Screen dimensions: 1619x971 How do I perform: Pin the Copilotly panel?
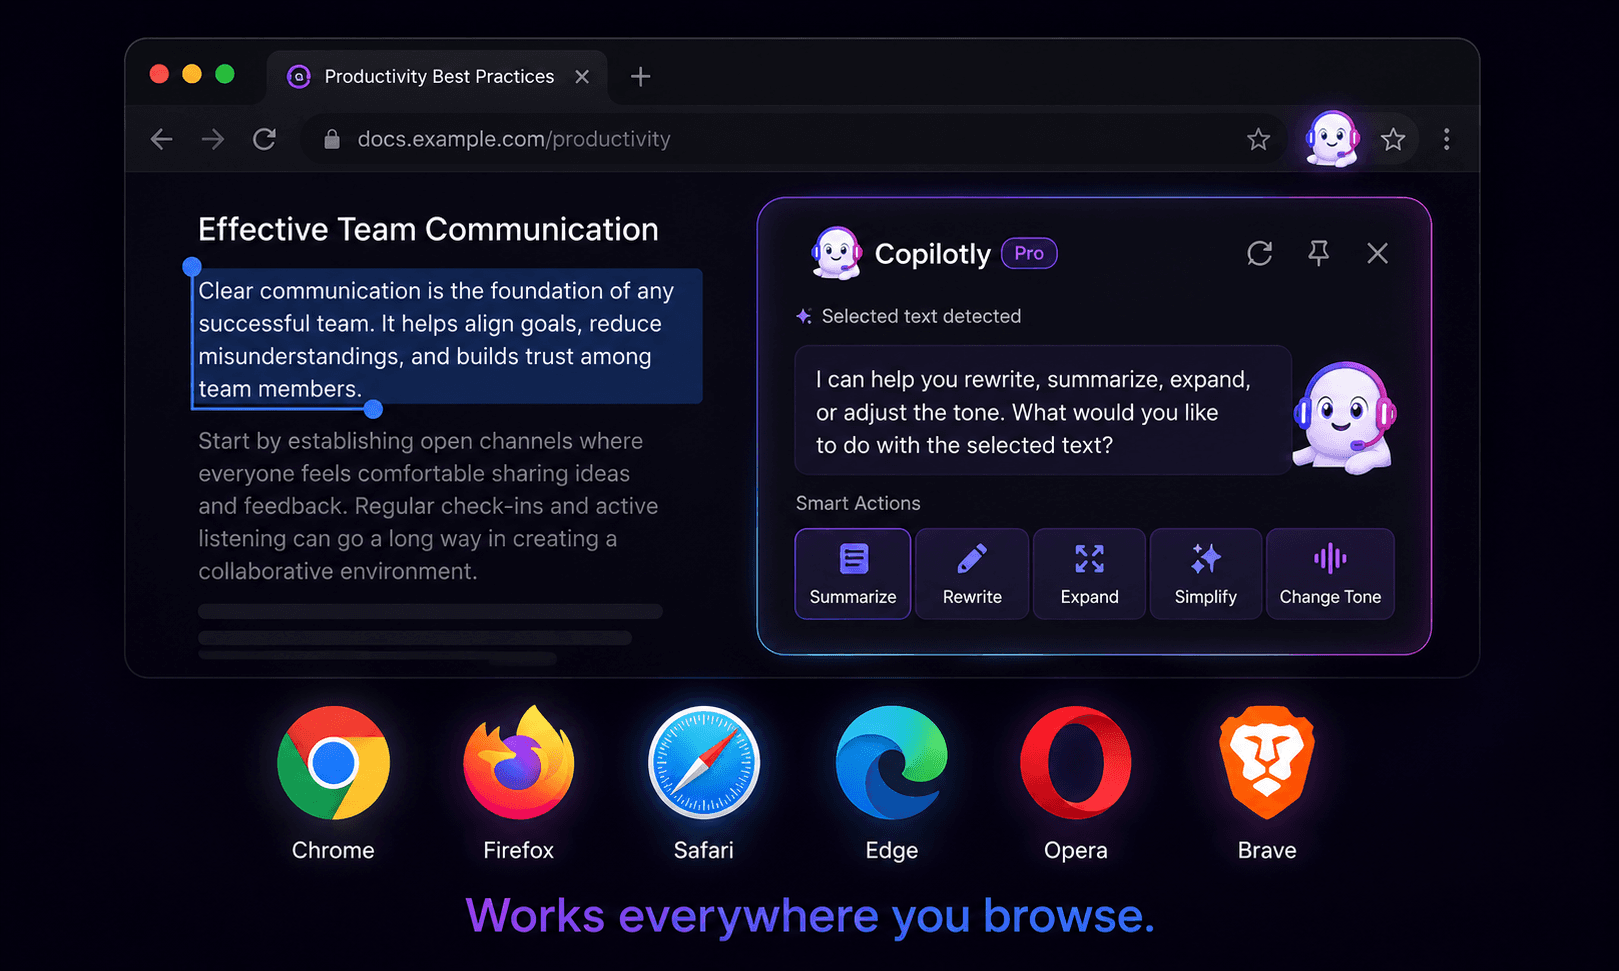tap(1319, 253)
